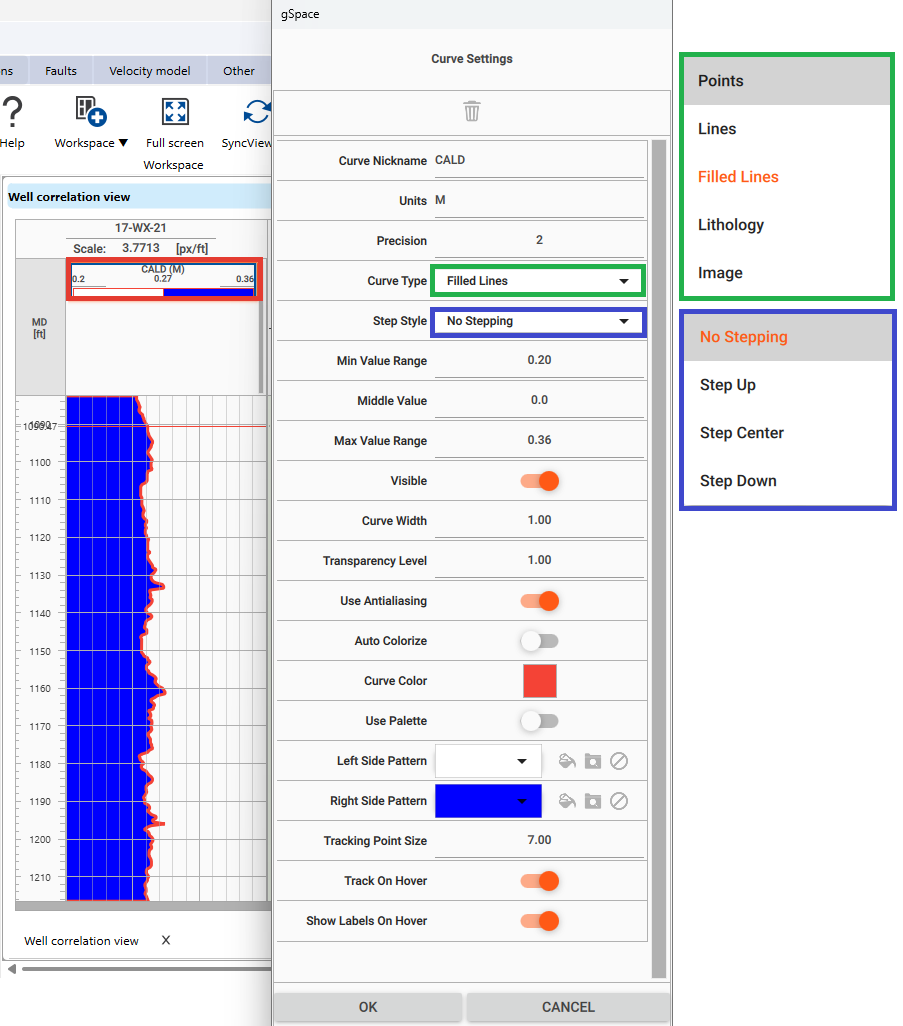
Task: Clear the Right Side Pattern using the prohibition icon
Action: pos(619,801)
